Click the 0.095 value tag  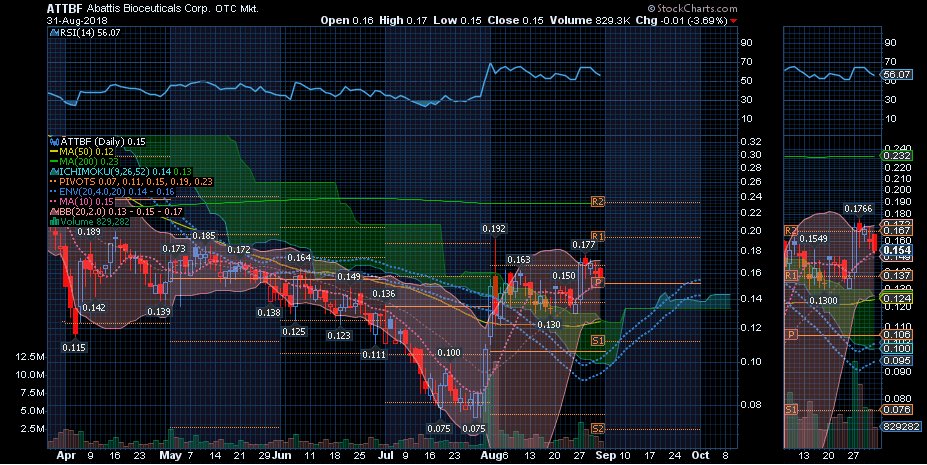896,360
